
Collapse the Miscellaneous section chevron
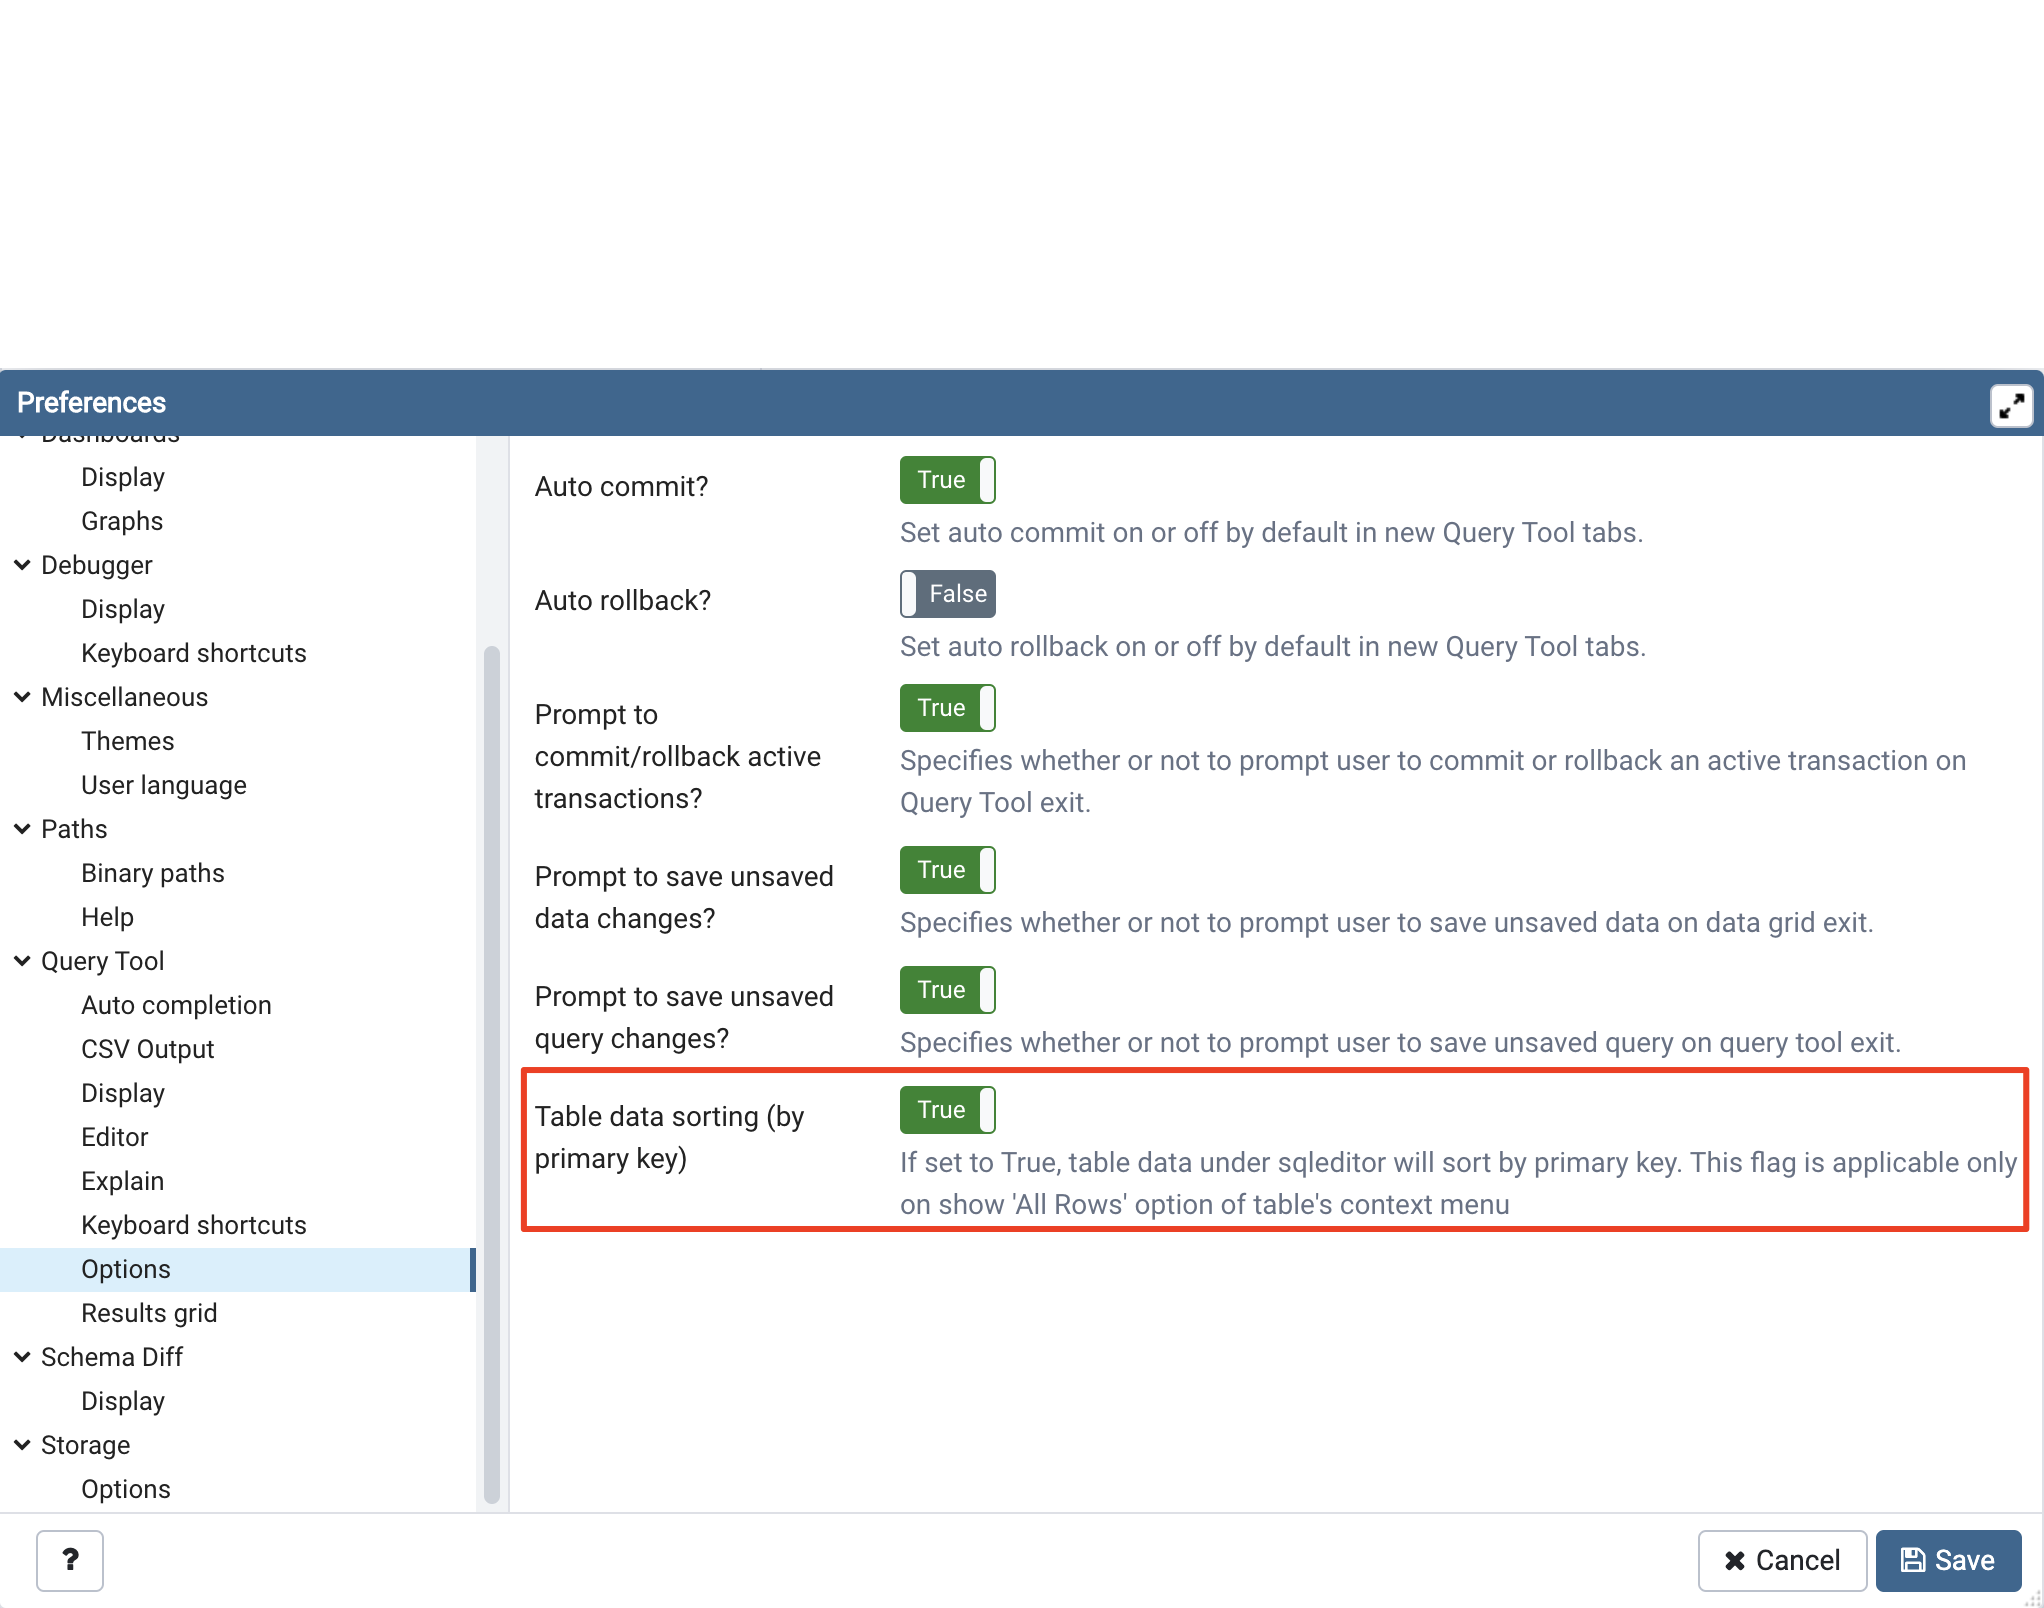[22, 697]
